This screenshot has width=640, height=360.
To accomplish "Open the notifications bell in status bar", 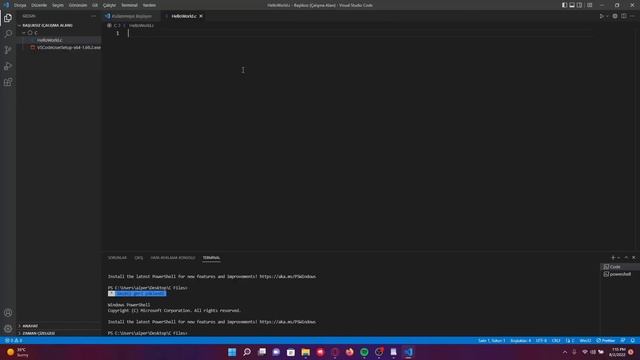I will 633,340.
